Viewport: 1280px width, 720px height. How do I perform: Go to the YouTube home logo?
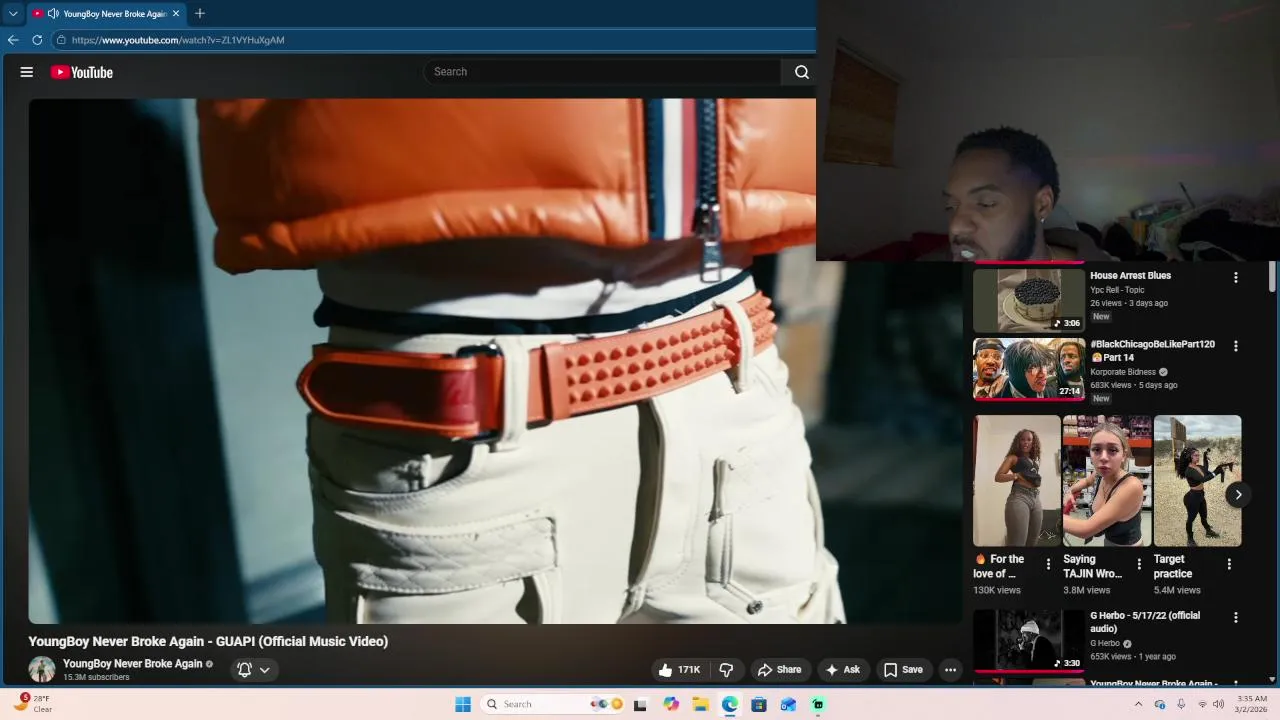[82, 72]
